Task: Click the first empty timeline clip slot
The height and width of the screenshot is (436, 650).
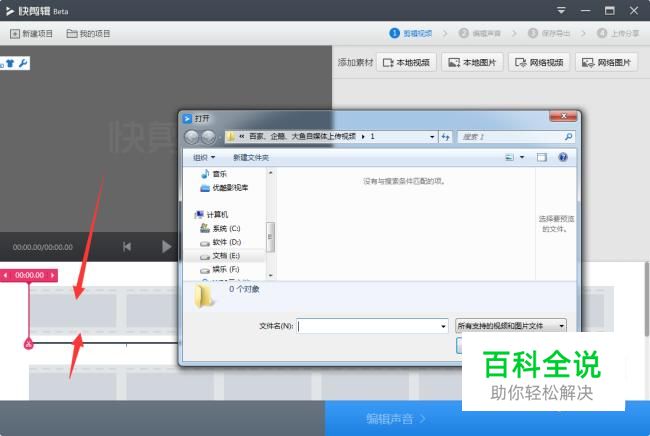Action: (73, 310)
